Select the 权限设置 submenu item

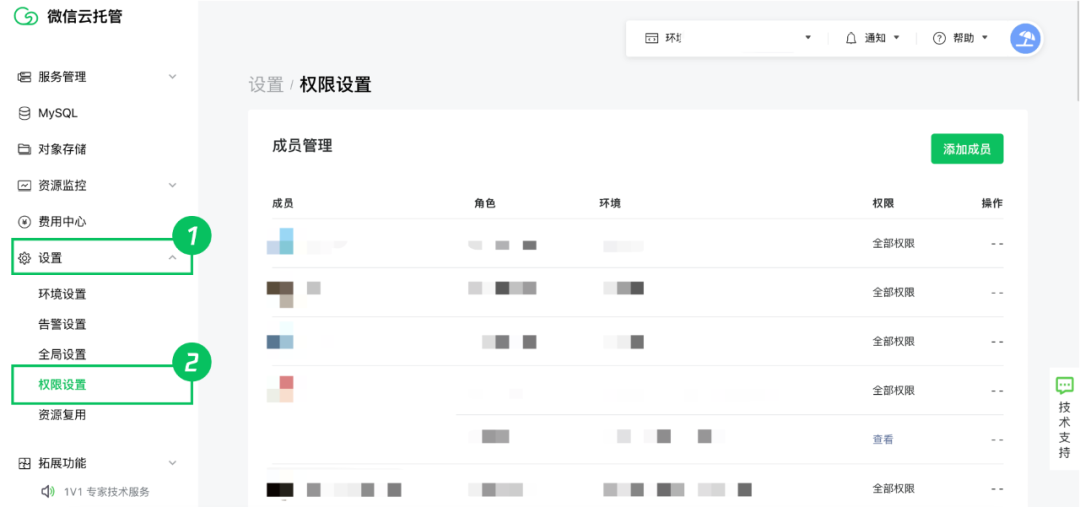coord(62,384)
